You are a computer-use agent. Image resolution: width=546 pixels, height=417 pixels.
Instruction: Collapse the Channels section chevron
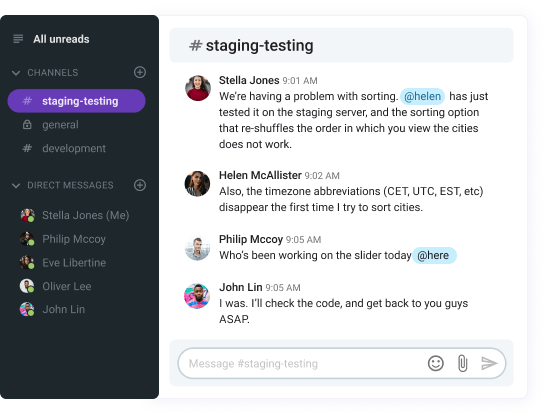pos(16,73)
